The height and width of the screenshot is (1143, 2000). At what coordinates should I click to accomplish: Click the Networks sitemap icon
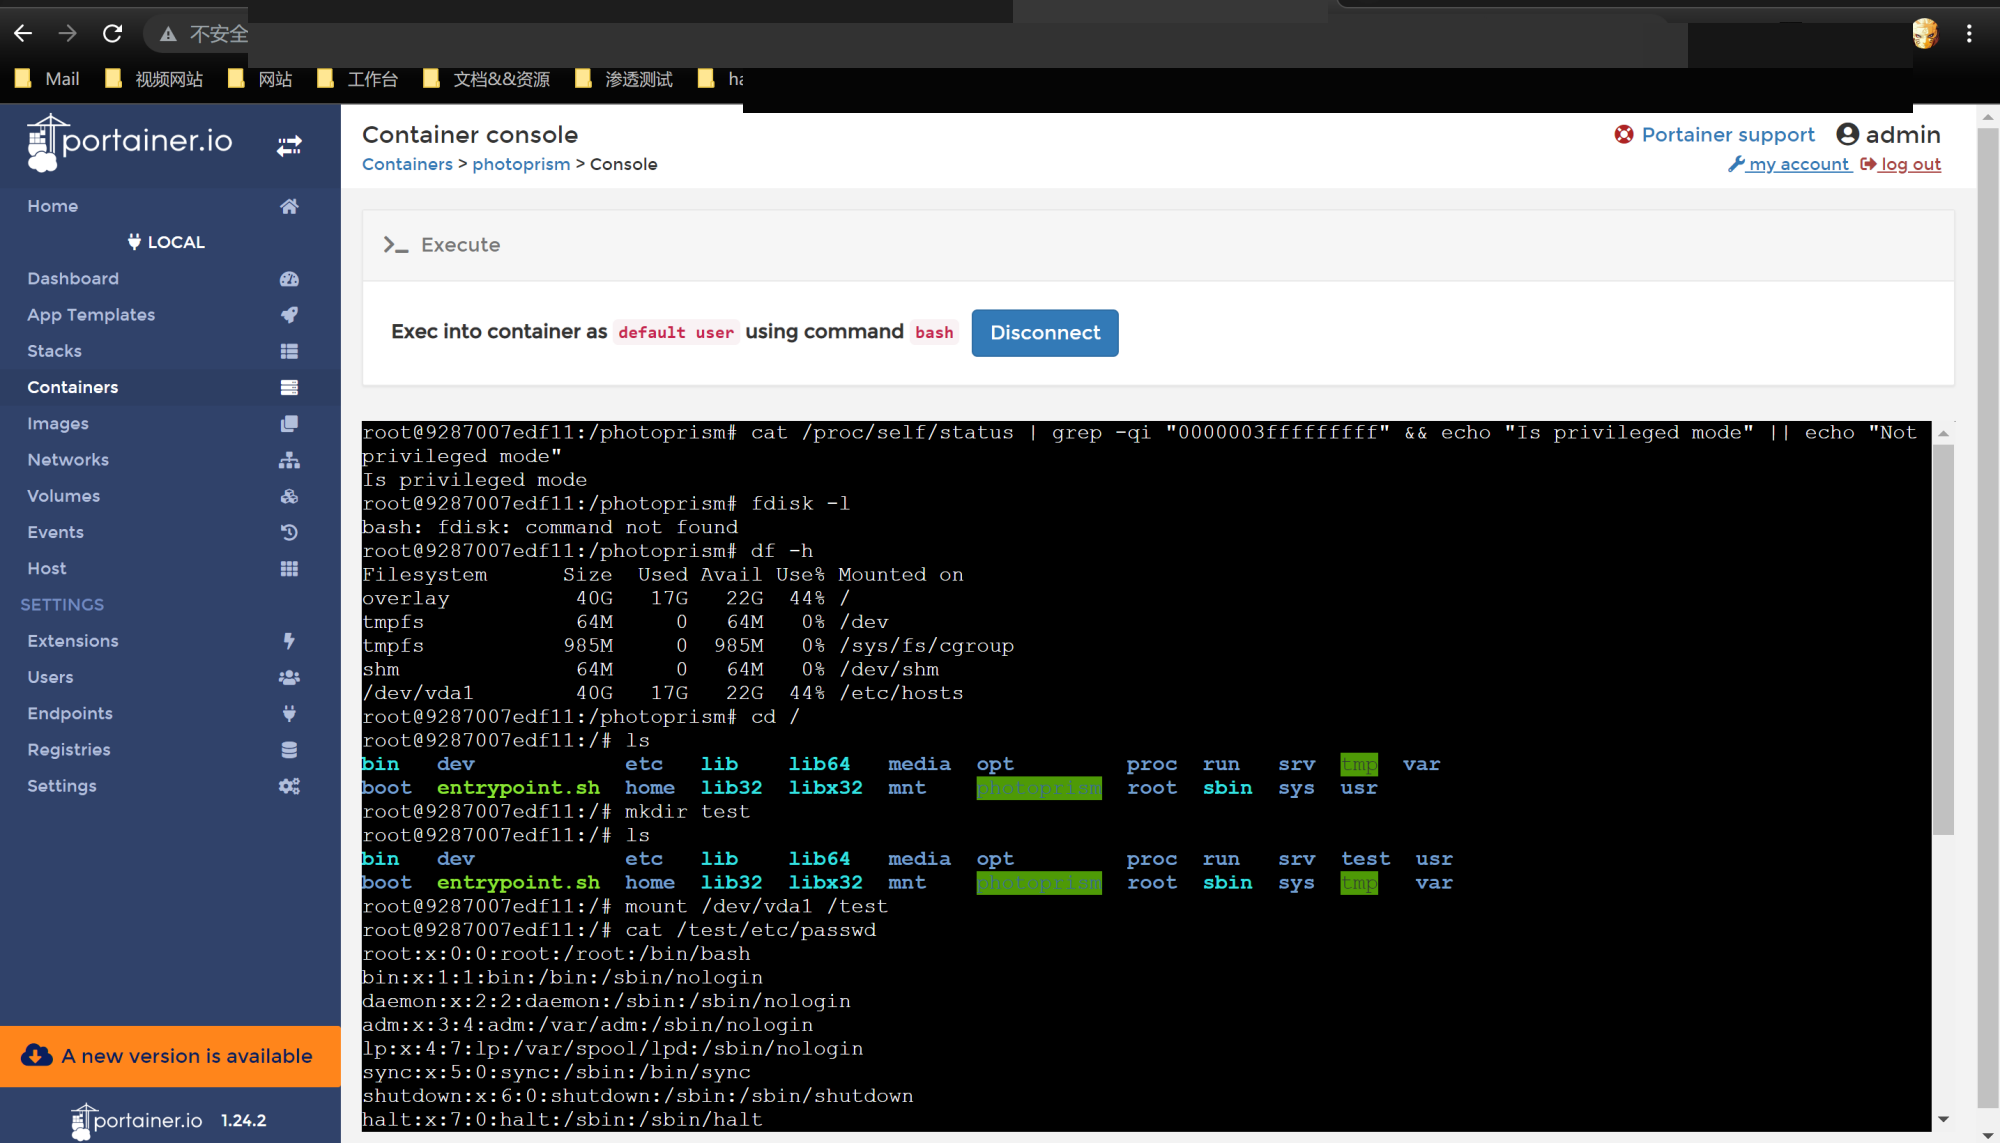(289, 460)
